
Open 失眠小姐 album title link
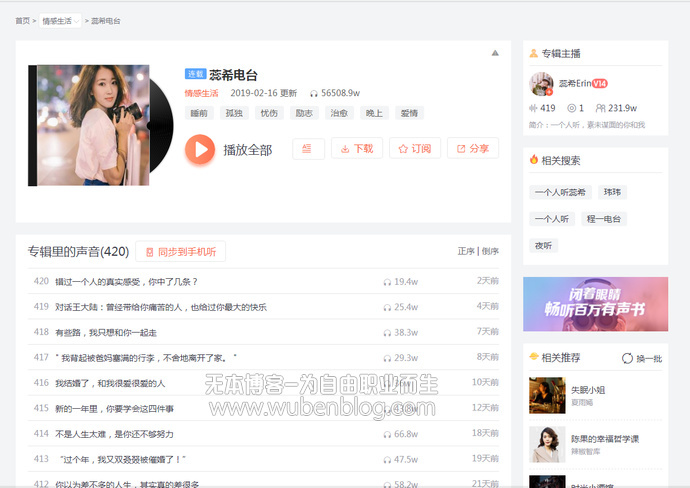coord(588,390)
